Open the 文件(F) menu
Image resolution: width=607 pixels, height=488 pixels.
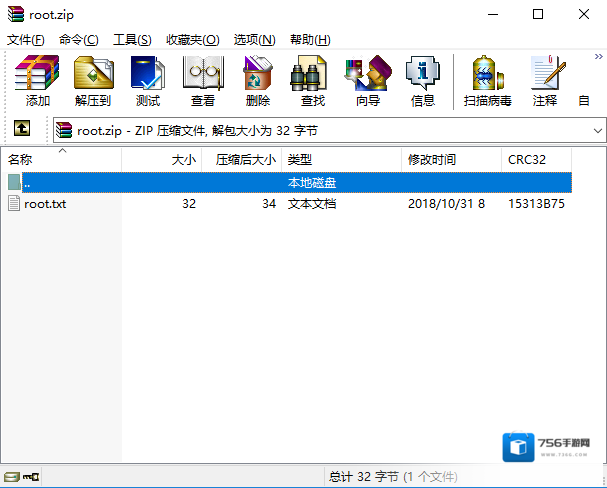click(x=26, y=39)
